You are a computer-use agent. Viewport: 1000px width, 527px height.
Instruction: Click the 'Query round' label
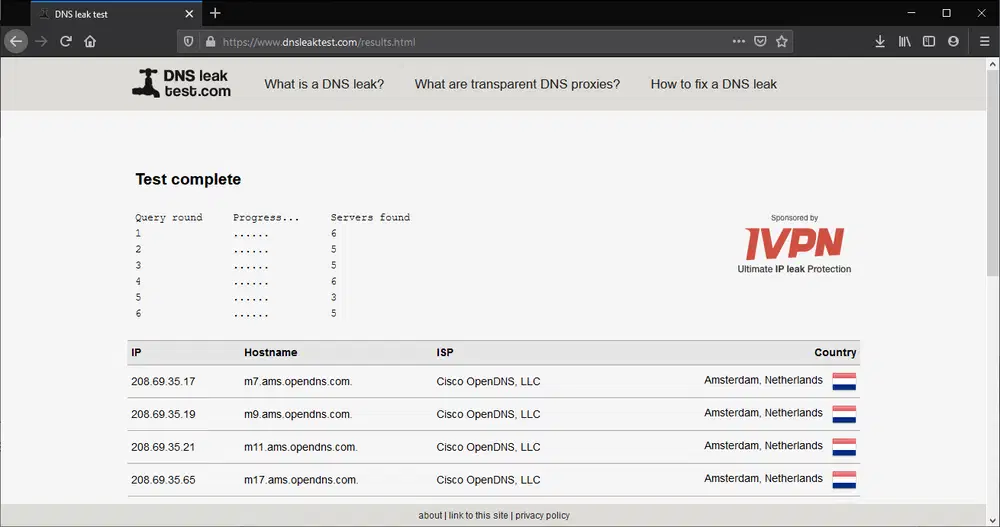(x=168, y=218)
